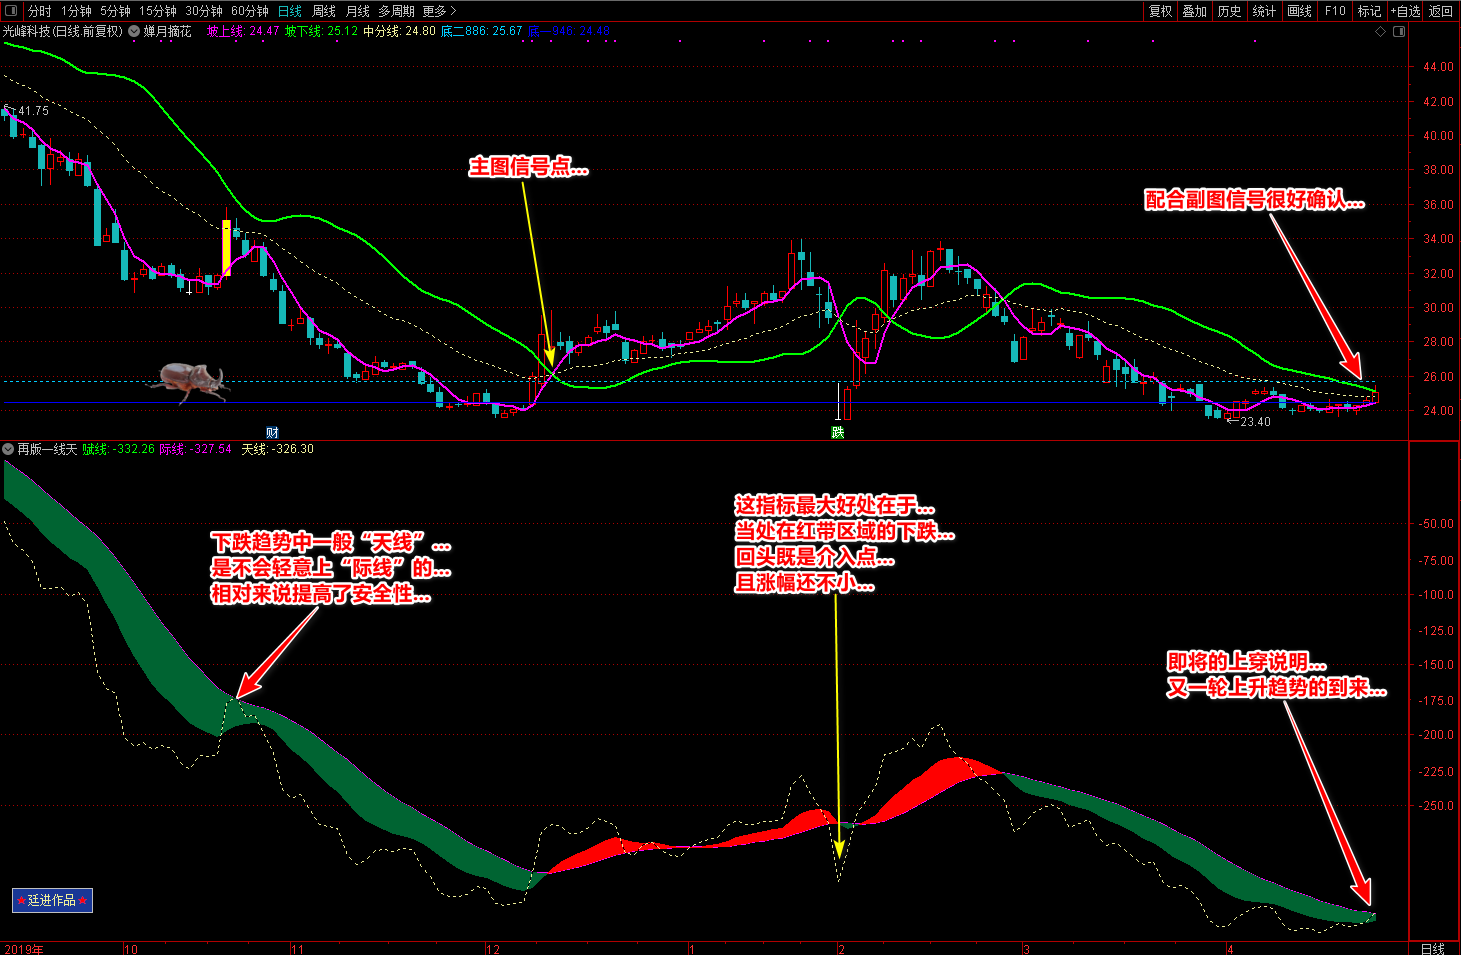Click the diamond marker icon above the price axis

(1381, 31)
